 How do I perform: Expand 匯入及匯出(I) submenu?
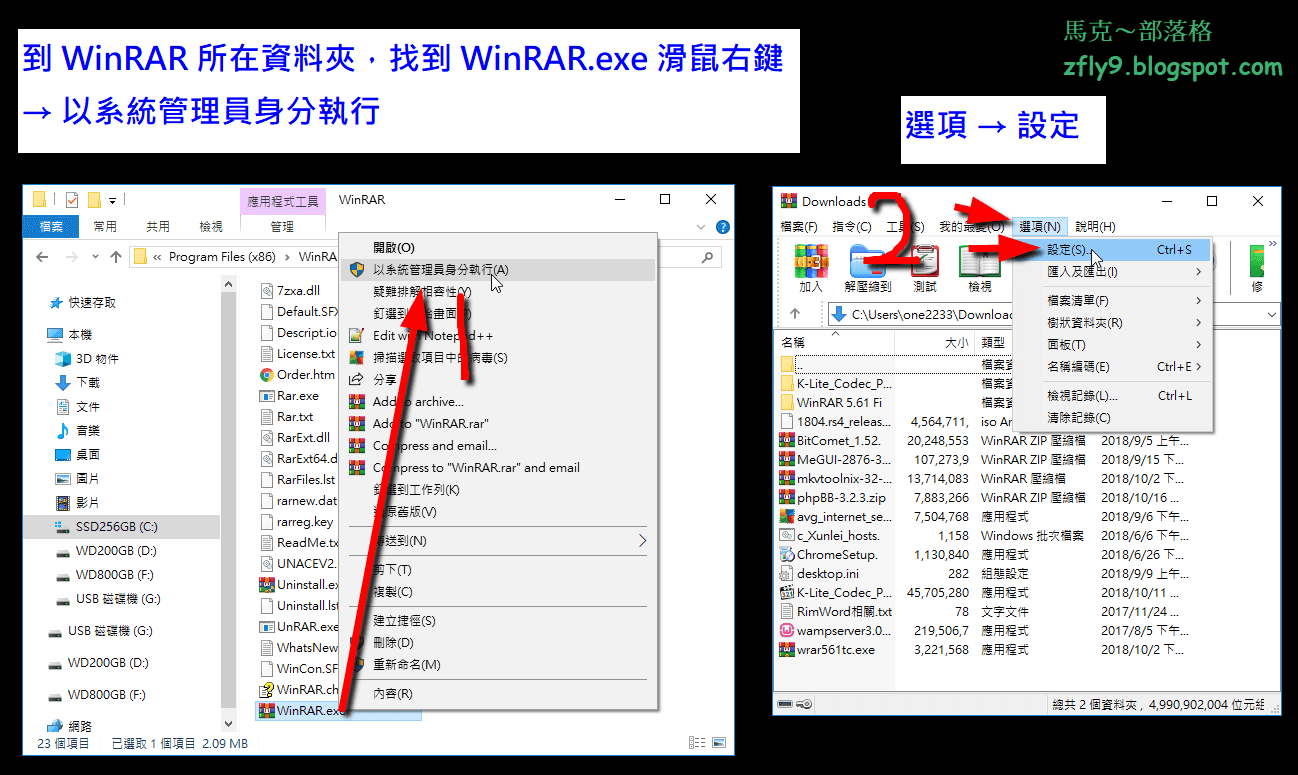1113,272
